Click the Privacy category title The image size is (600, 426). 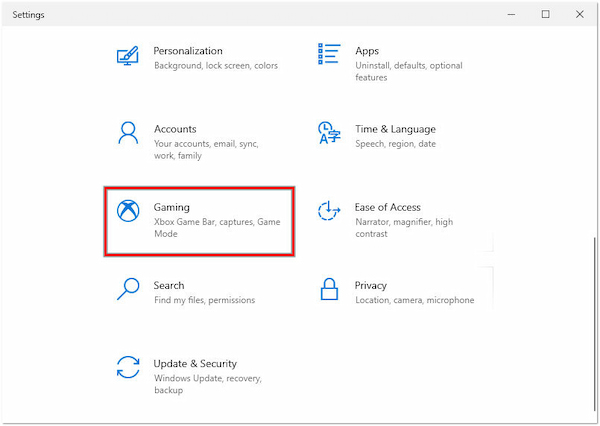tap(371, 285)
